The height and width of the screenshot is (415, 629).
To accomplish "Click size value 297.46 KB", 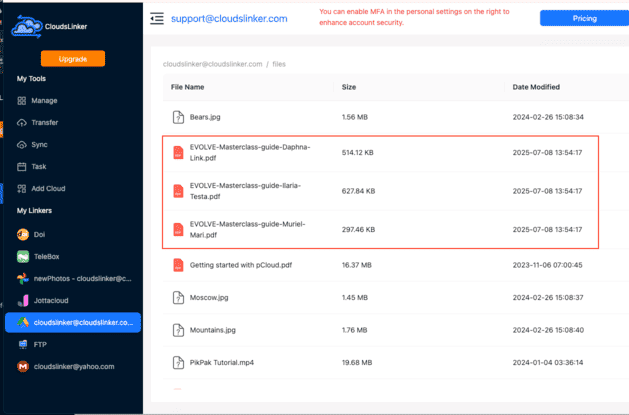I will 358,229.
